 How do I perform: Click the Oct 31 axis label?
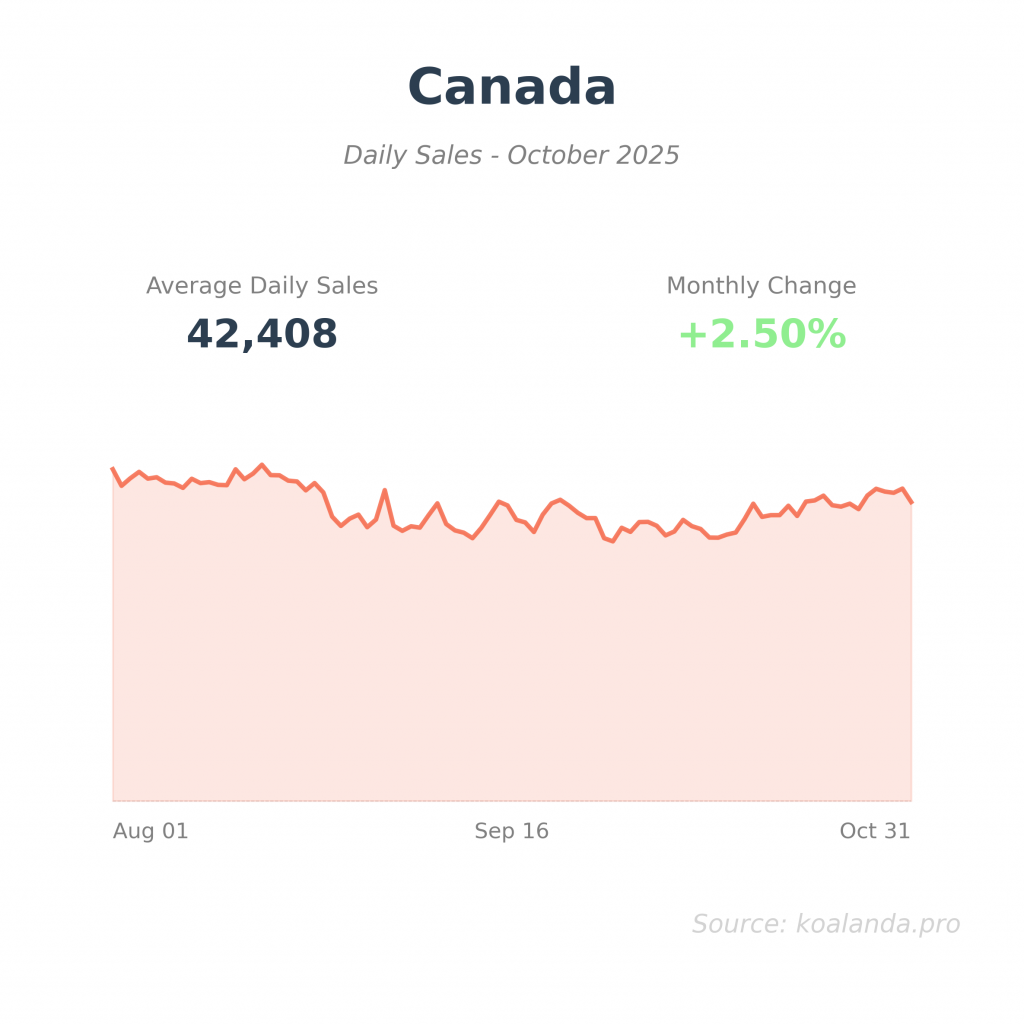click(x=874, y=831)
